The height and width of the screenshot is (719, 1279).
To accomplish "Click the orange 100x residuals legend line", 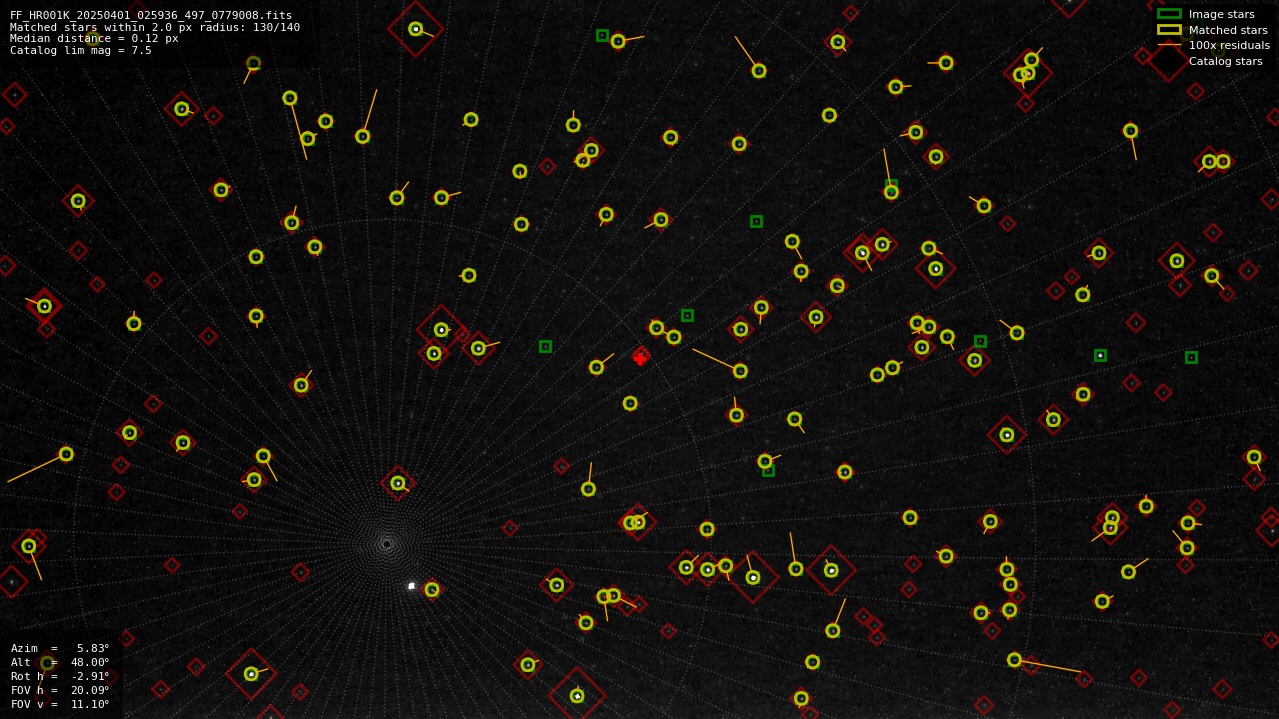I will click(x=1169, y=45).
